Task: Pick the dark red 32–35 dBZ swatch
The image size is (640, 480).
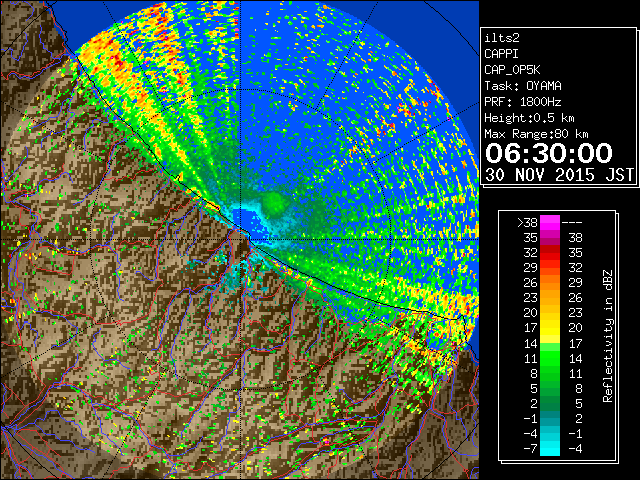Action: pyautogui.click(x=550, y=253)
